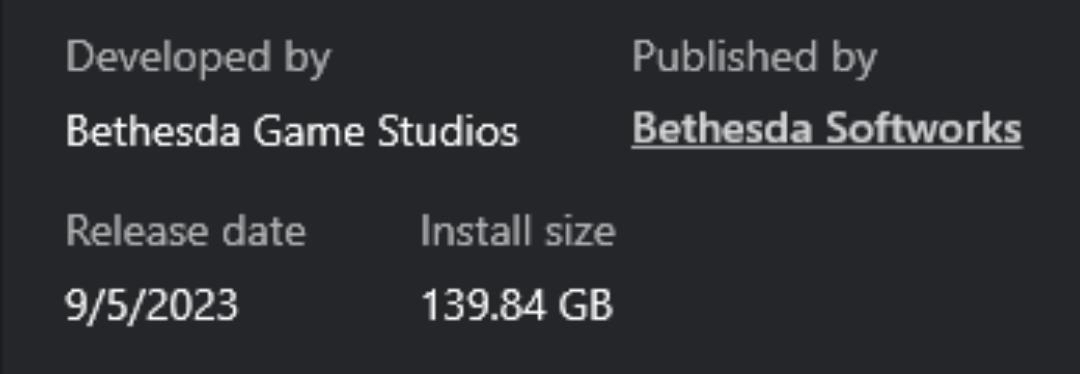The width and height of the screenshot is (1080, 374).
Task: Click the word Studios in developer name
Action: [x=448, y=131]
